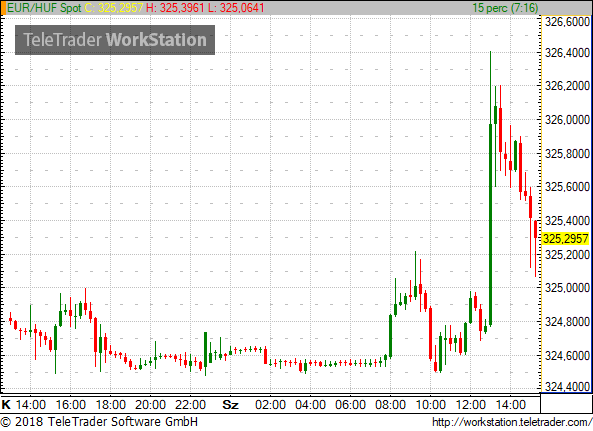Viewport: 593px width, 431px height.
Task: Click the close value C: 325,2957
Action: tap(114, 8)
